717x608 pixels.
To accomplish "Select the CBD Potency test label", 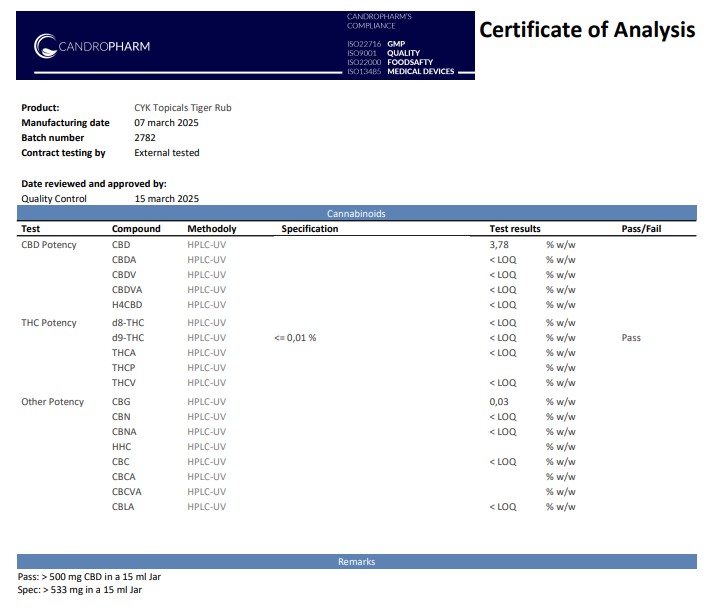I will tap(49, 245).
